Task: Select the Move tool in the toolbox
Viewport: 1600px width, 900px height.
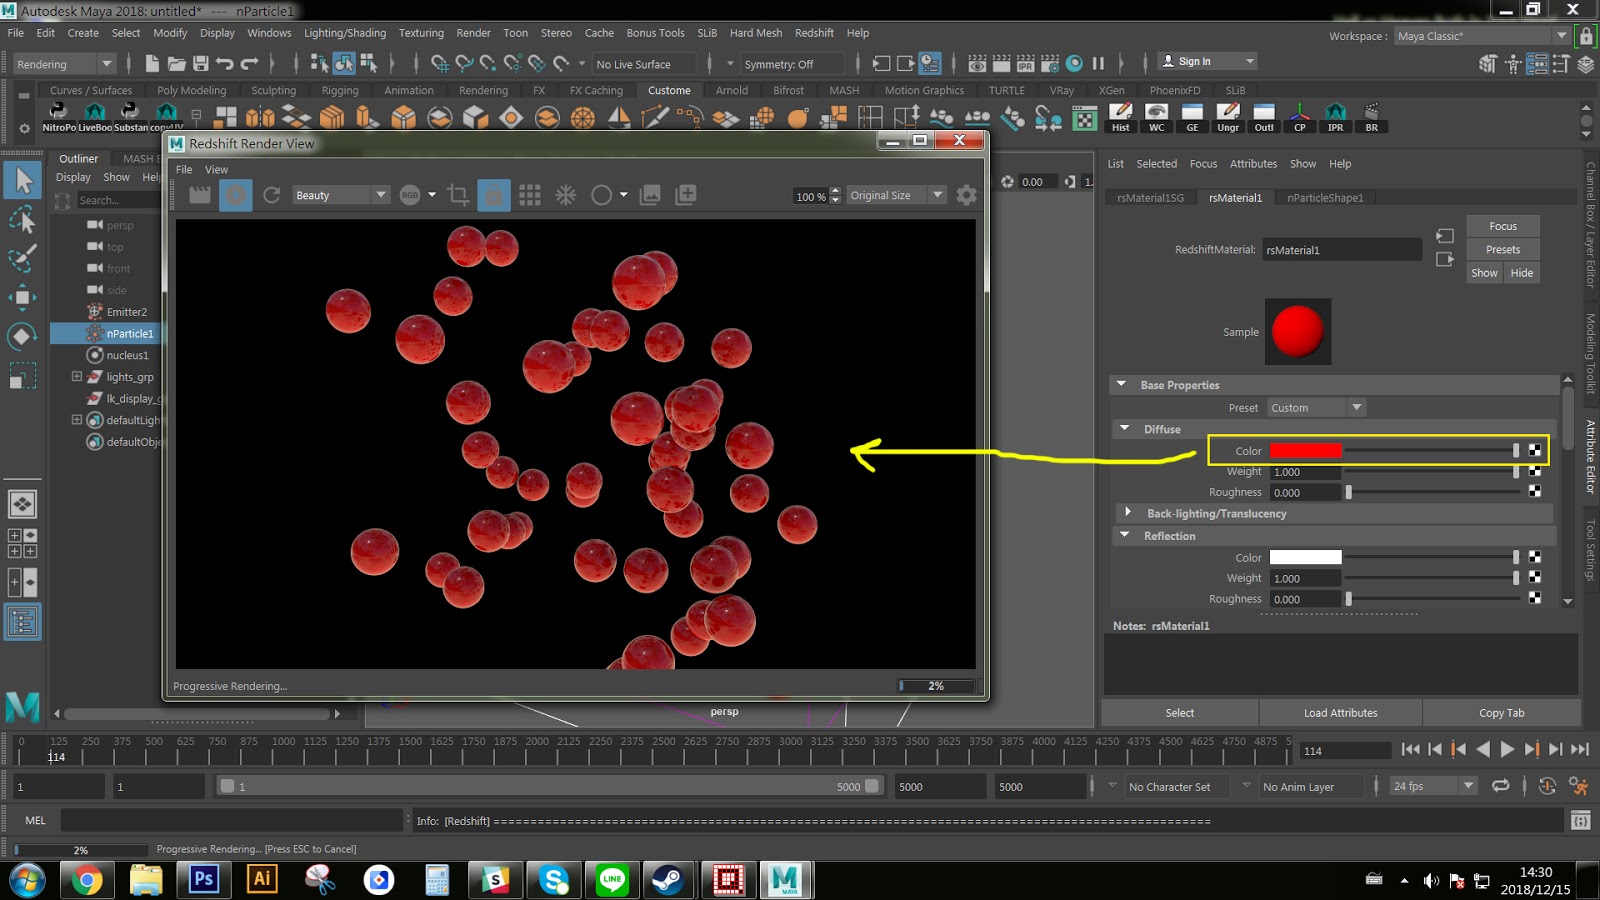Action: pyautogui.click(x=22, y=297)
